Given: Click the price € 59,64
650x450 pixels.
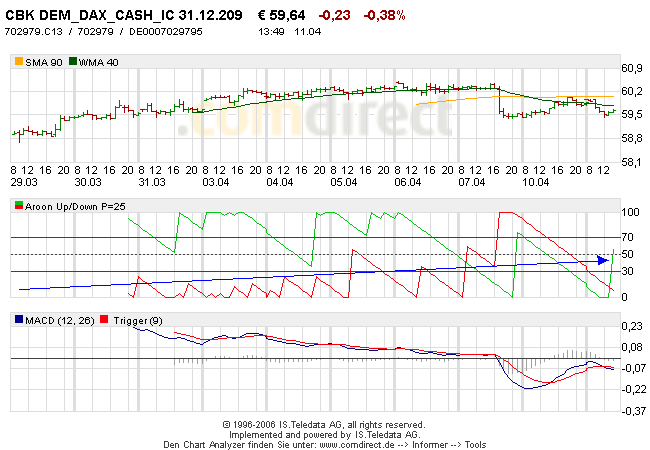Looking at the screenshot, I should (281, 15).
